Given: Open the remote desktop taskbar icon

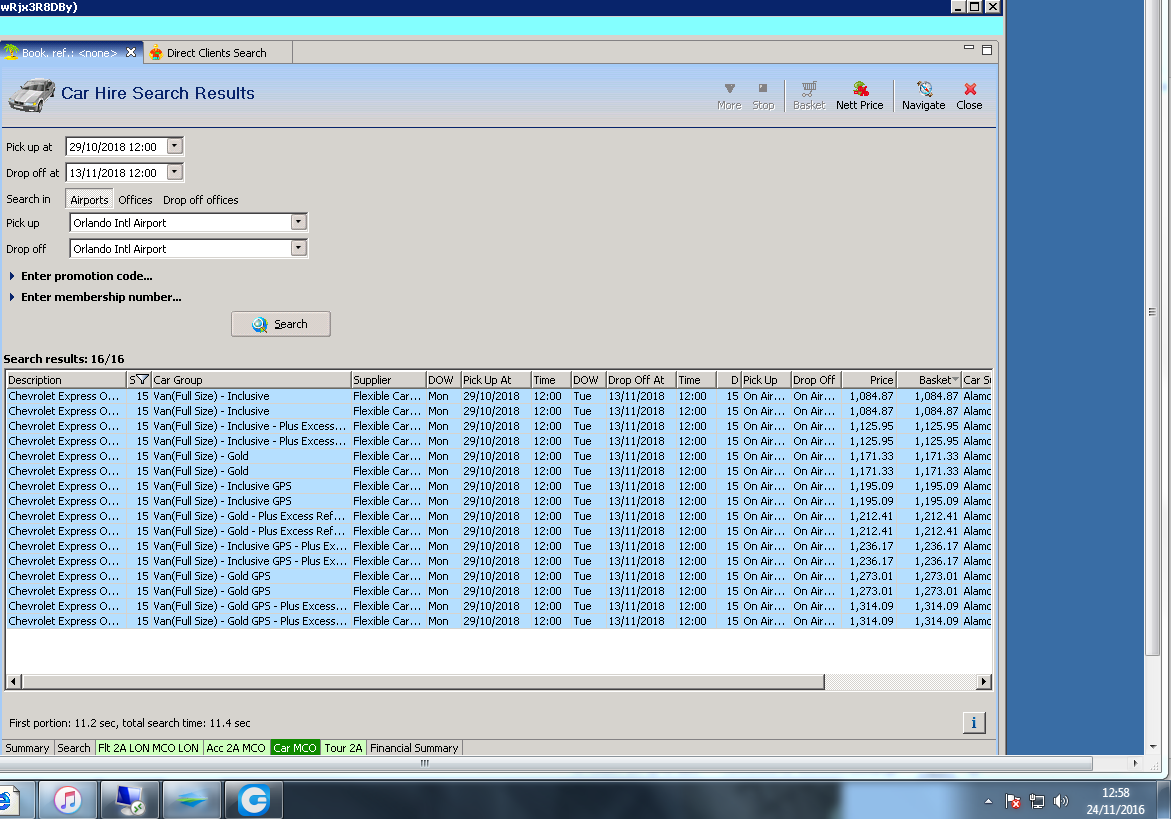Looking at the screenshot, I should click(130, 800).
